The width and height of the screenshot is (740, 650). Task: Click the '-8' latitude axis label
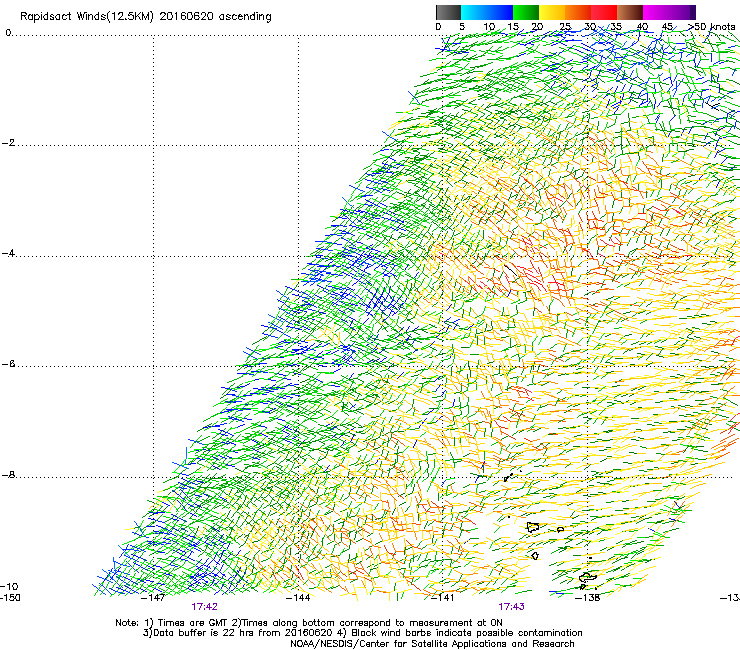tap(8, 474)
